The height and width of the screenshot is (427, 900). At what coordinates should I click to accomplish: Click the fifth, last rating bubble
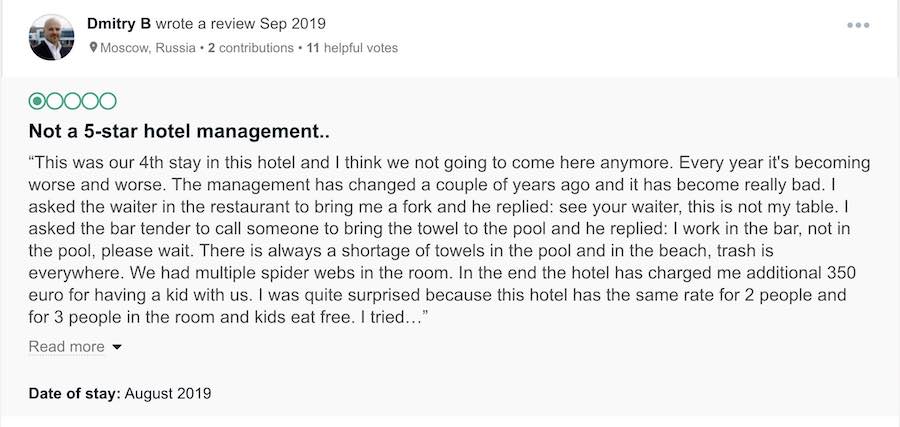coord(108,100)
